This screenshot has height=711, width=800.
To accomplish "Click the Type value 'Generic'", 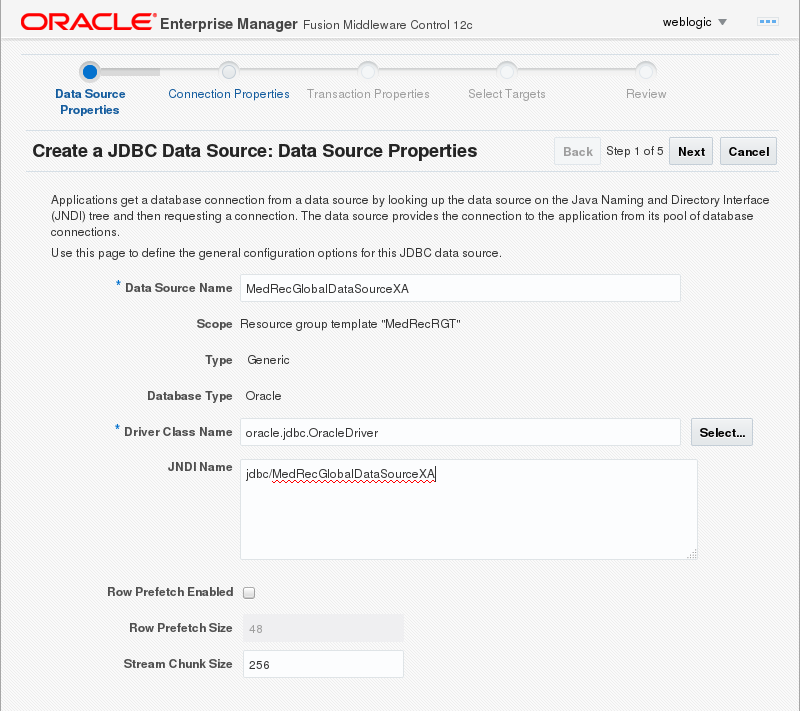I will 268,360.
